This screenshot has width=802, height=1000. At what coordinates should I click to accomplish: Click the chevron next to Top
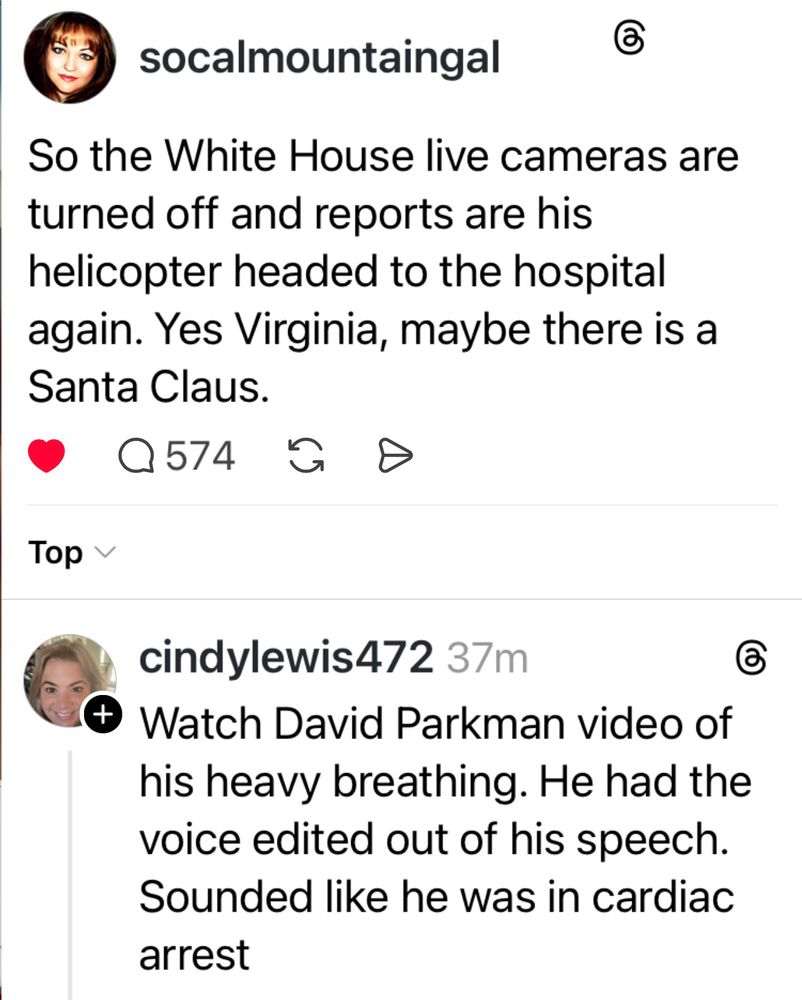[105, 552]
